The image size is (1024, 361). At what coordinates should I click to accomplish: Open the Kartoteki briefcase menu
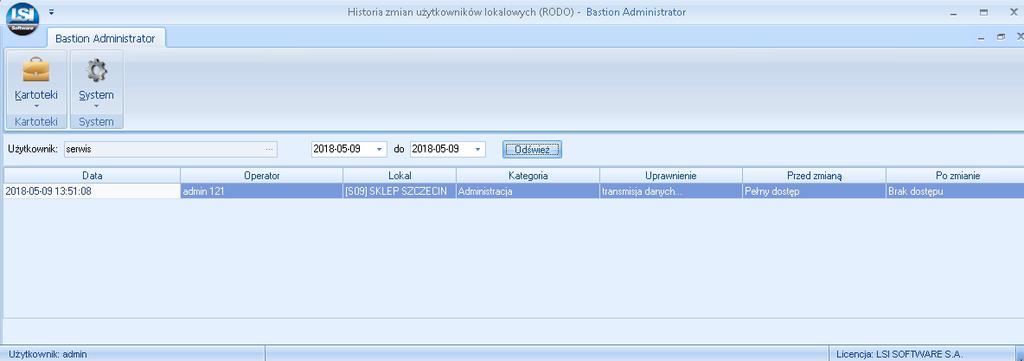point(36,82)
